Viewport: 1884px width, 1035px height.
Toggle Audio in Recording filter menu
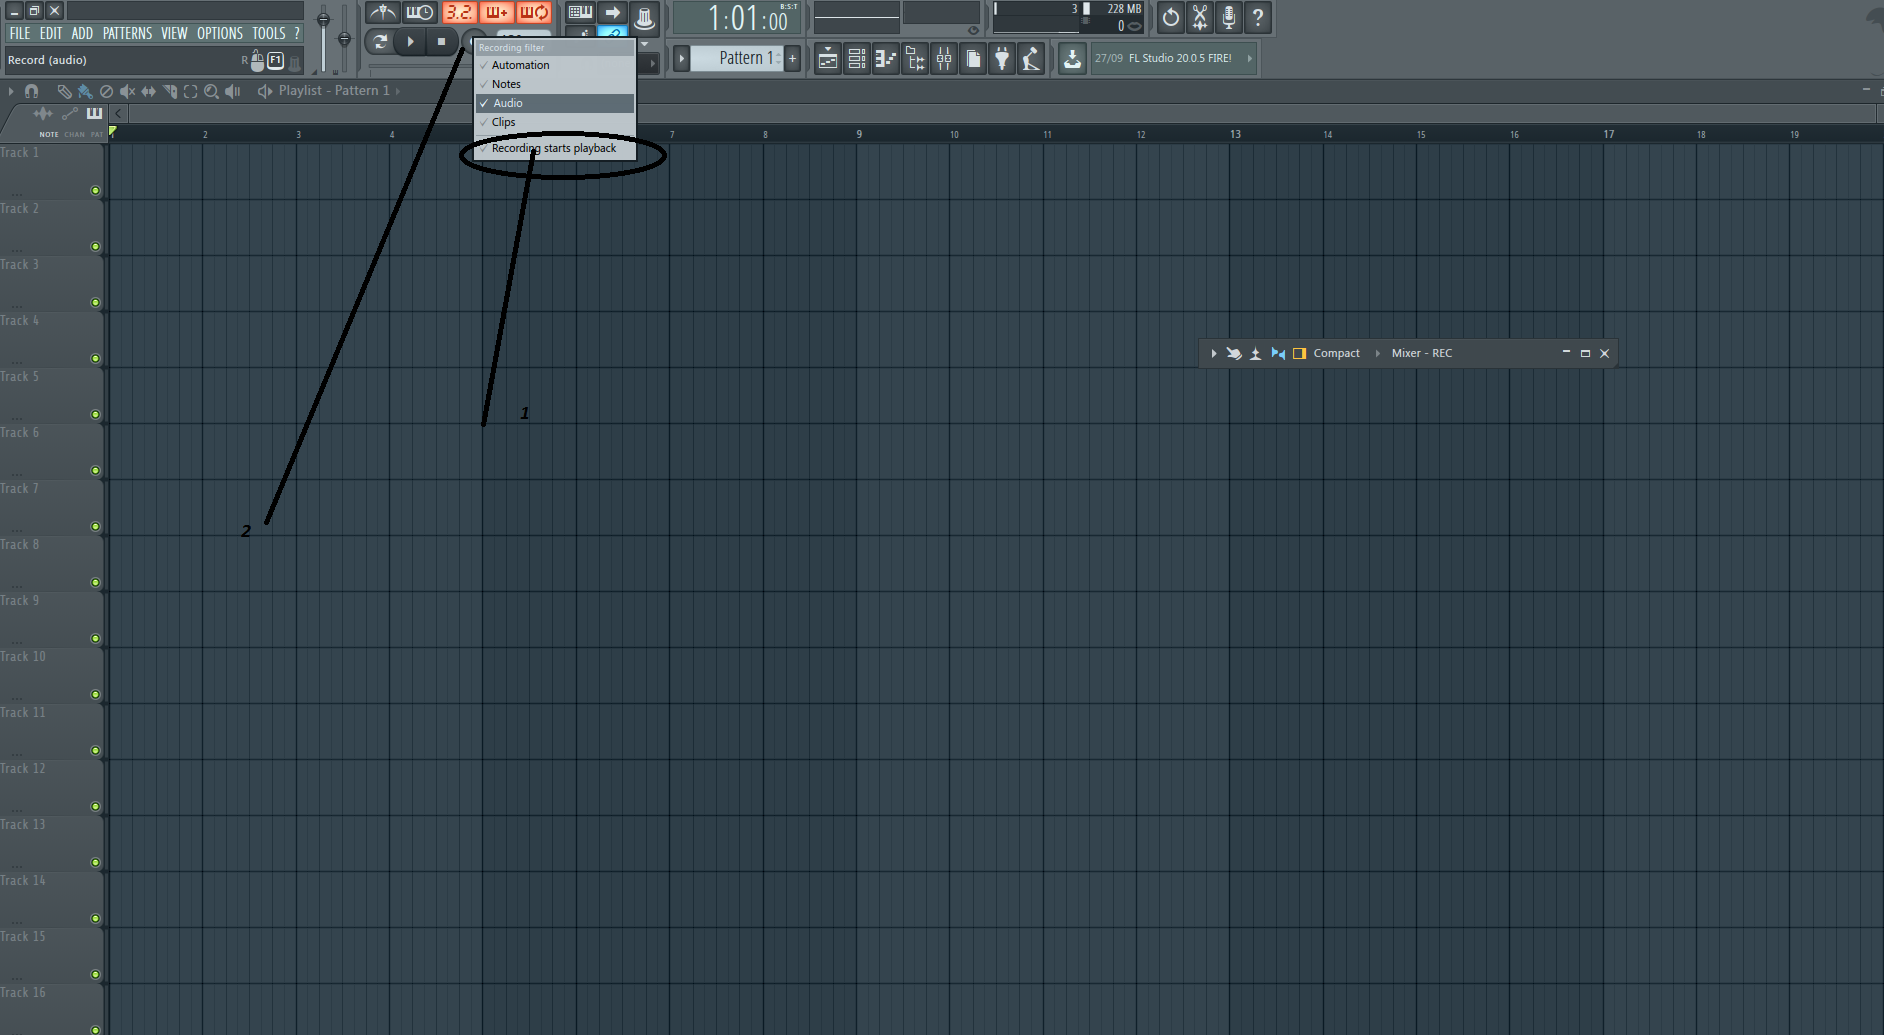tap(555, 103)
